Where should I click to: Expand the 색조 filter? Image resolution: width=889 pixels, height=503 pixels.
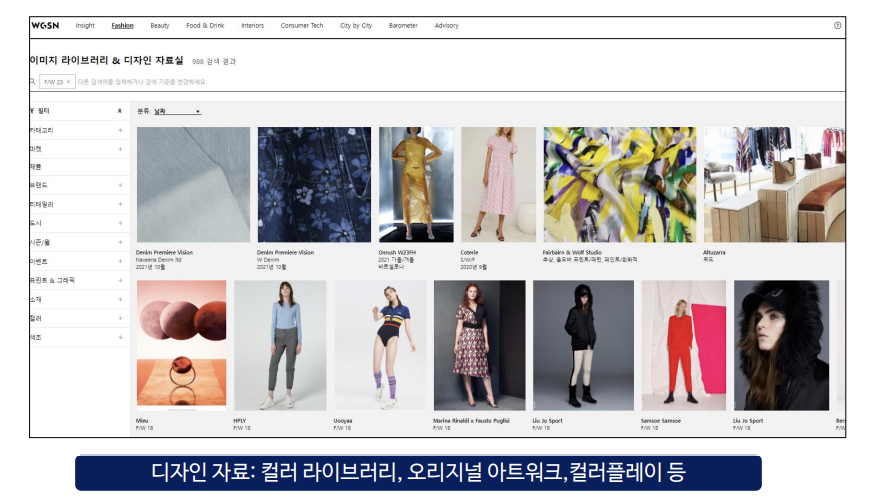point(120,337)
